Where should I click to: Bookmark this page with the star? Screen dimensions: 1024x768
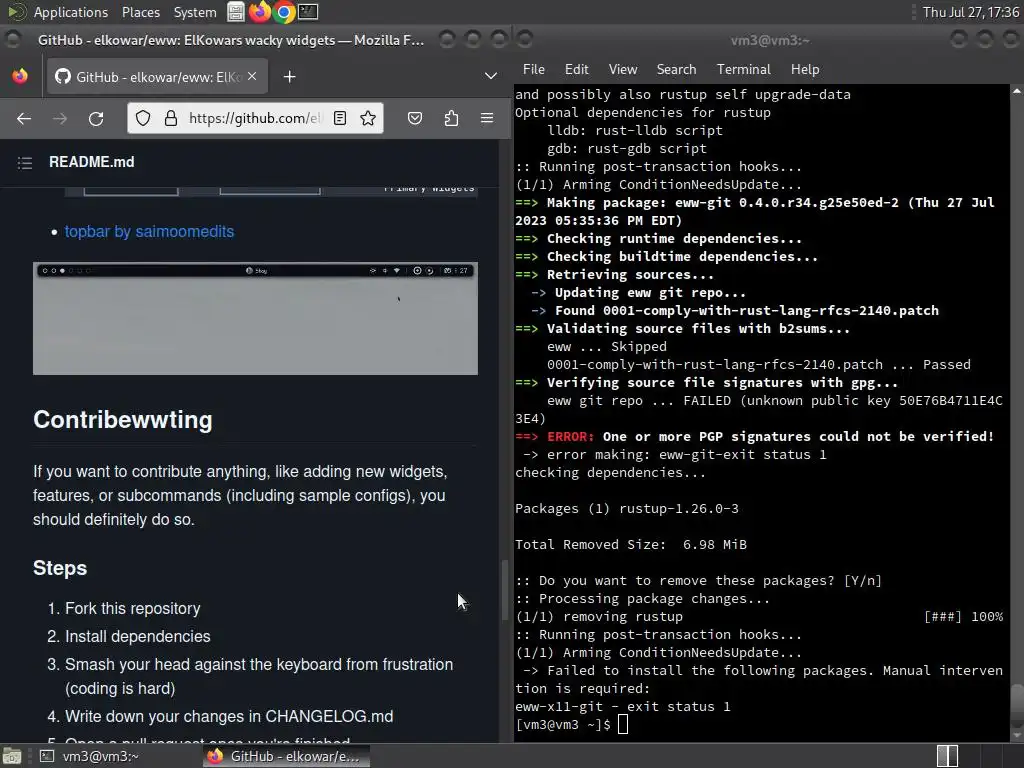[368, 118]
